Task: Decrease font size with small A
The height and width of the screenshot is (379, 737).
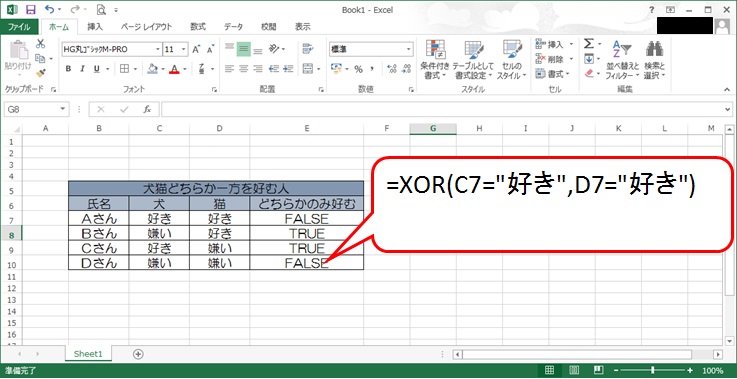Action: (211, 49)
